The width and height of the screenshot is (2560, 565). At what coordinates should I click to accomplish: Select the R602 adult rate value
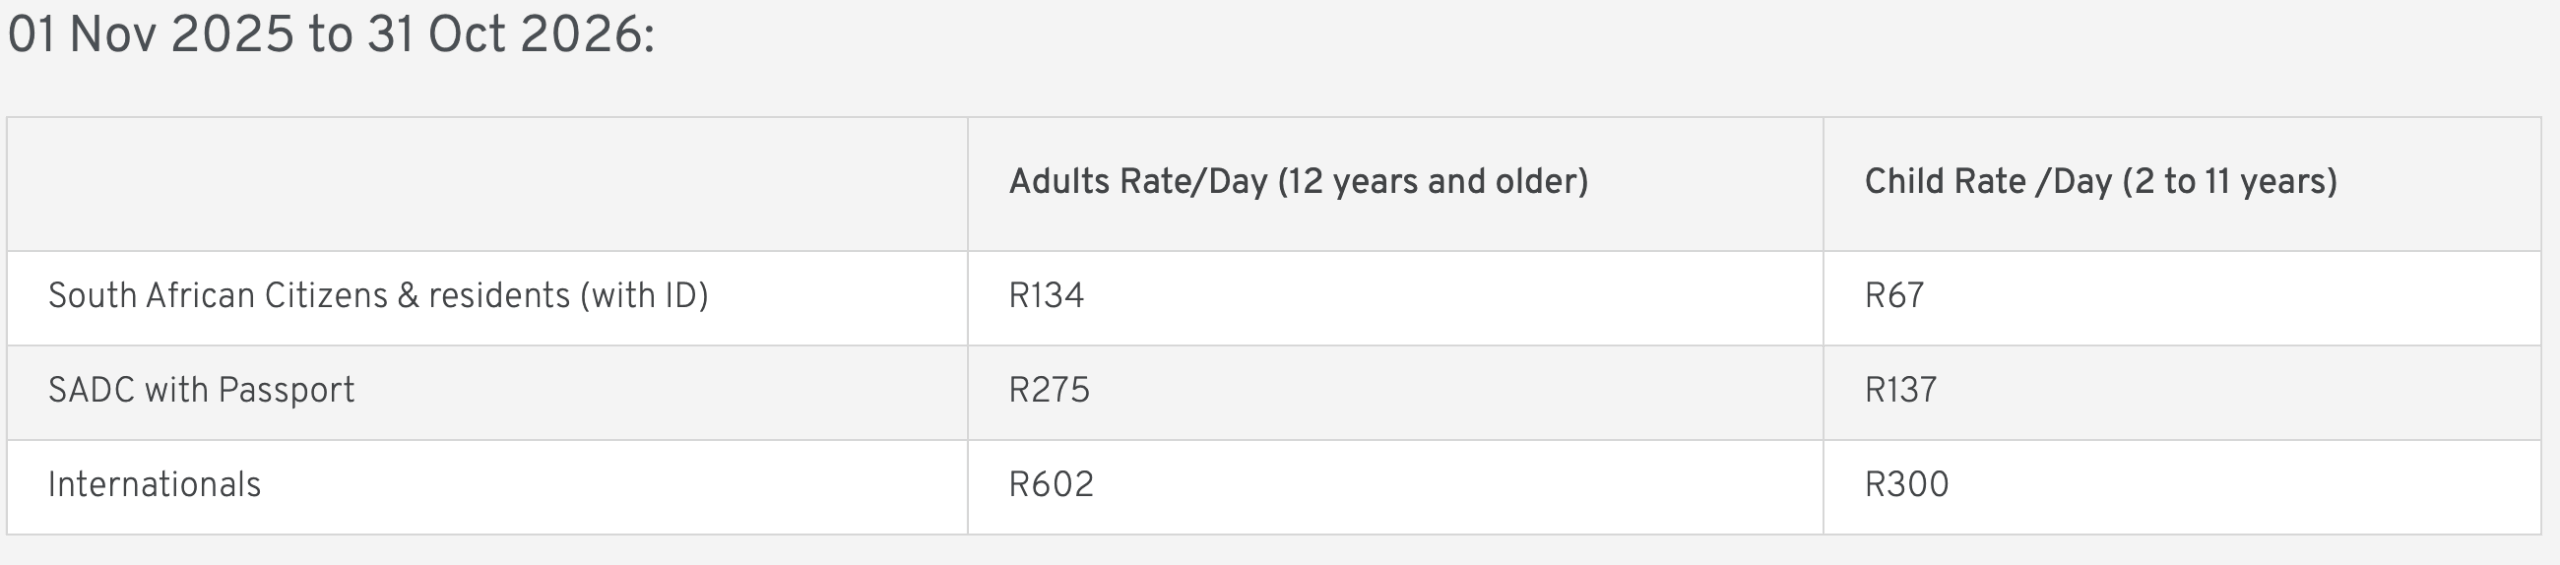1051,485
